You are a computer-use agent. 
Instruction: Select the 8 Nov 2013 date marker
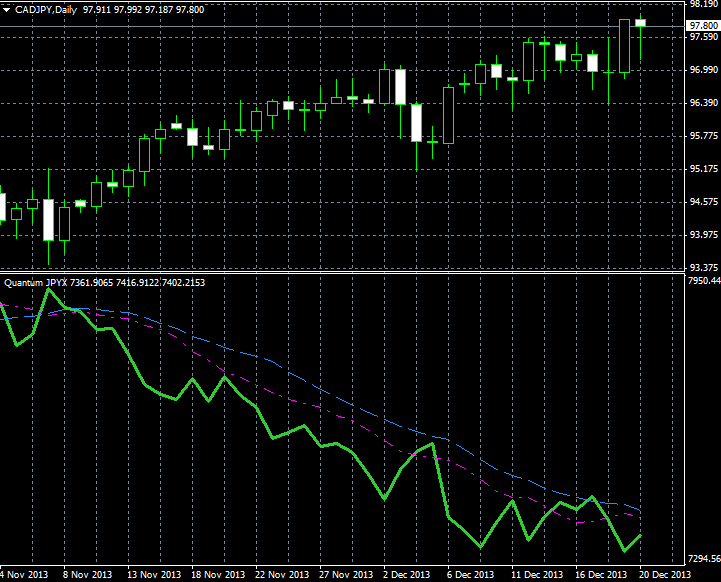[x=87, y=575]
